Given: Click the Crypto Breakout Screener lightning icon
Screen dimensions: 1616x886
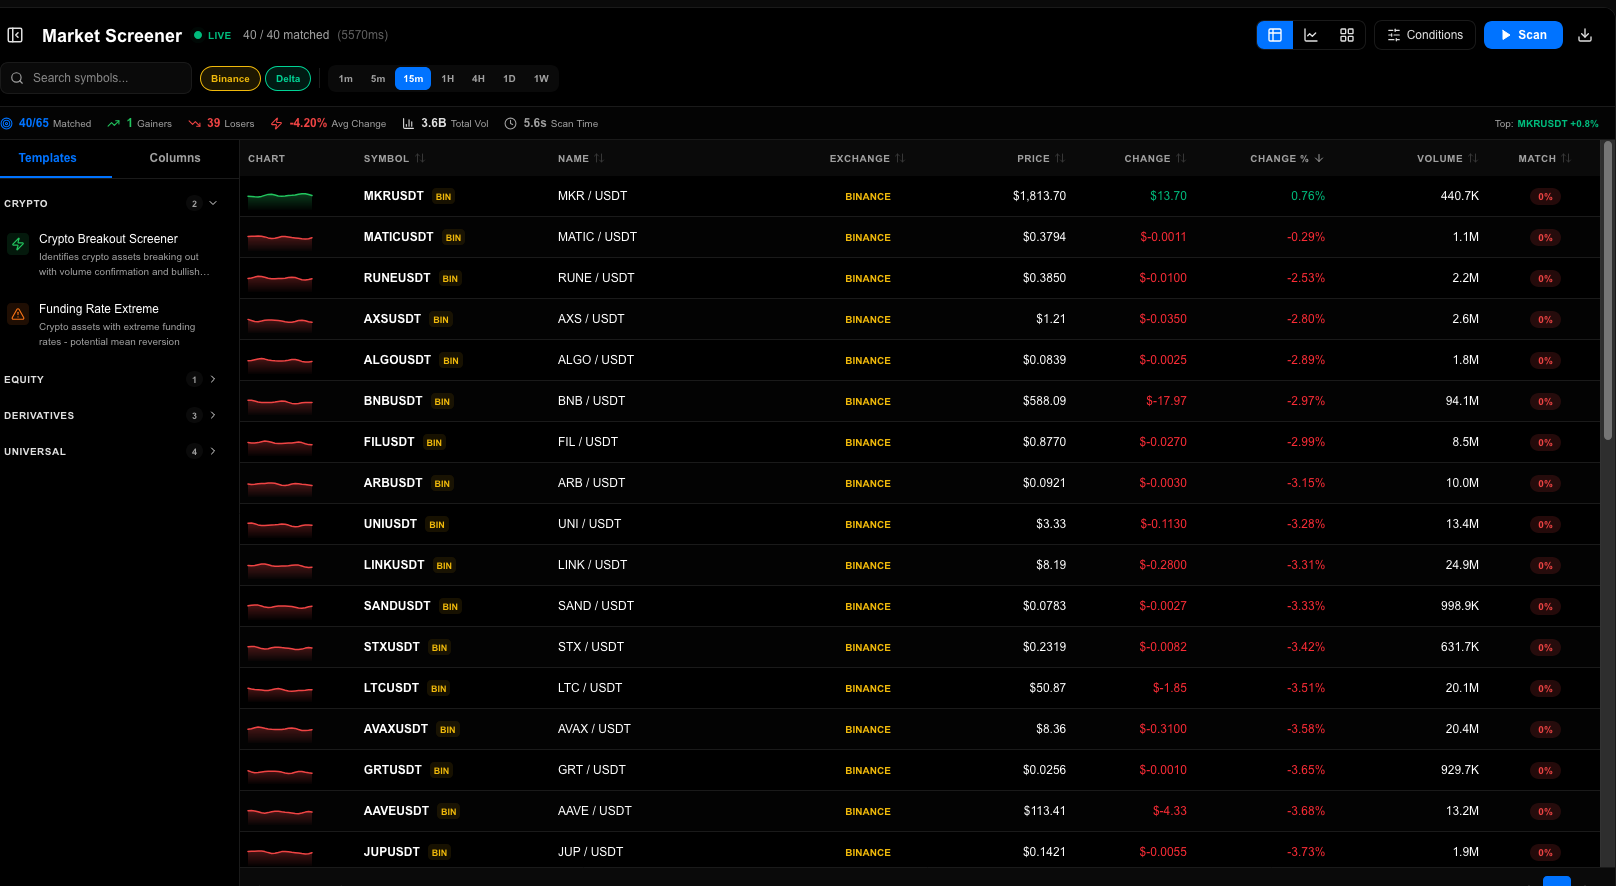Looking at the screenshot, I should point(18,244).
